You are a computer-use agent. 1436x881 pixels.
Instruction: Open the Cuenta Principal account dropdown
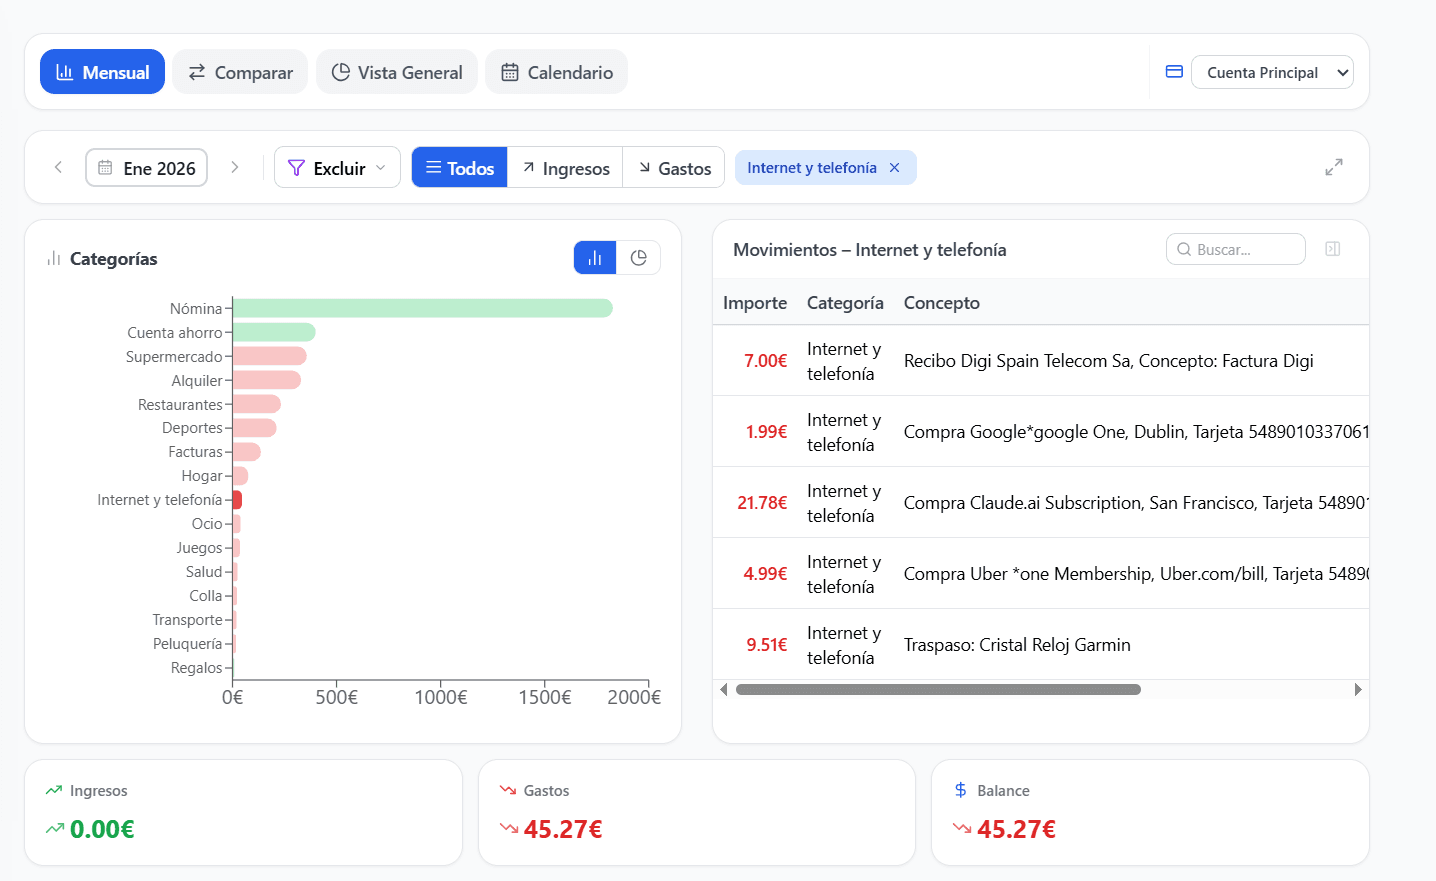[1272, 72]
